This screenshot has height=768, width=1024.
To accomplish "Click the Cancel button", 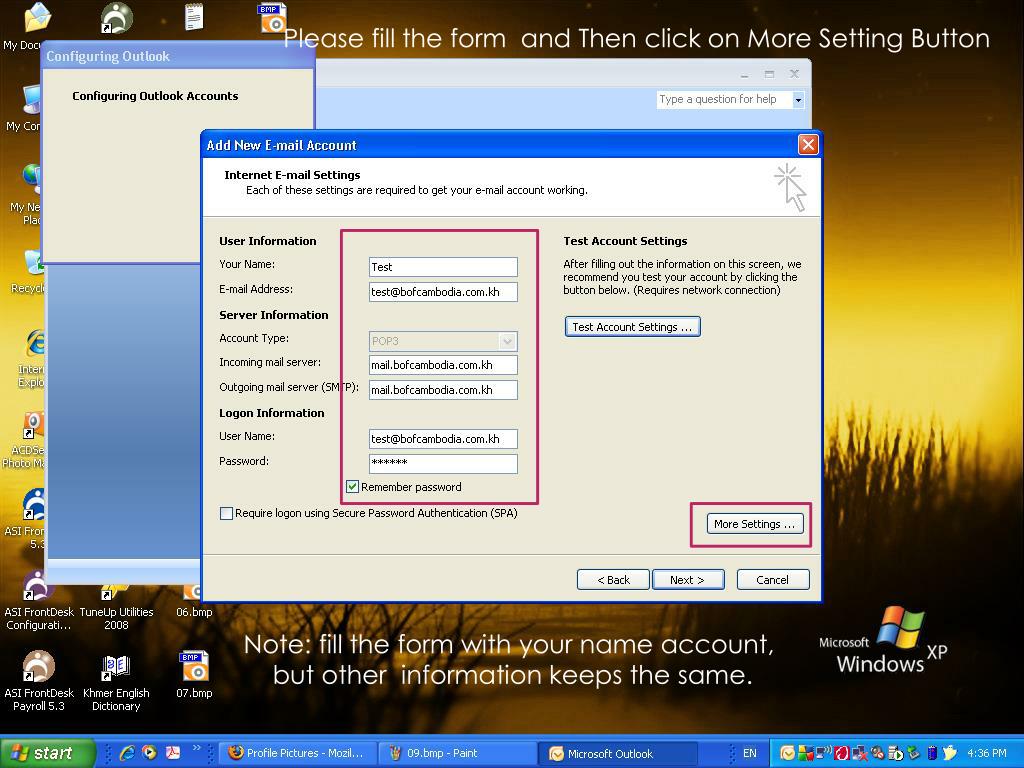I will click(x=773, y=579).
